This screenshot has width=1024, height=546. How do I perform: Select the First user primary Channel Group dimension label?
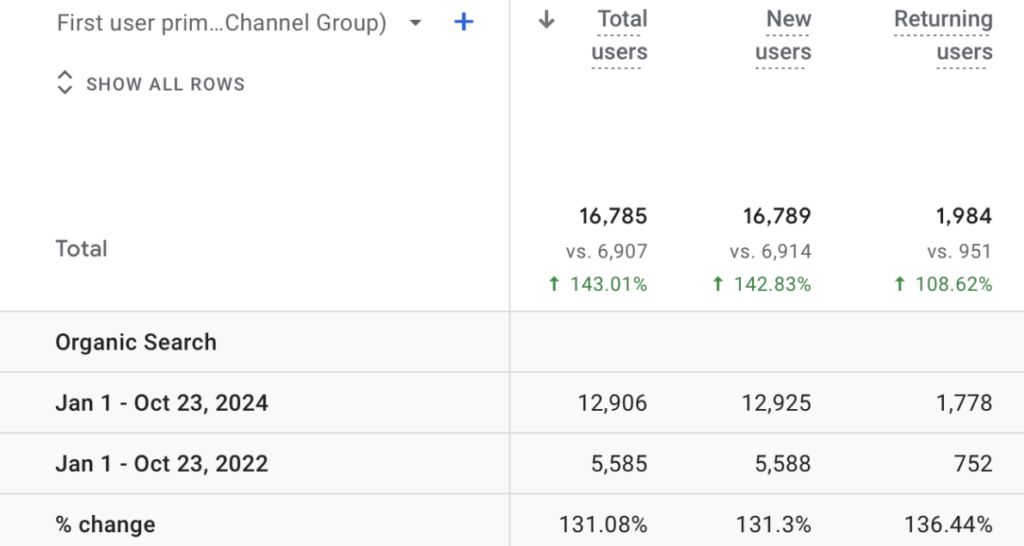(x=221, y=23)
